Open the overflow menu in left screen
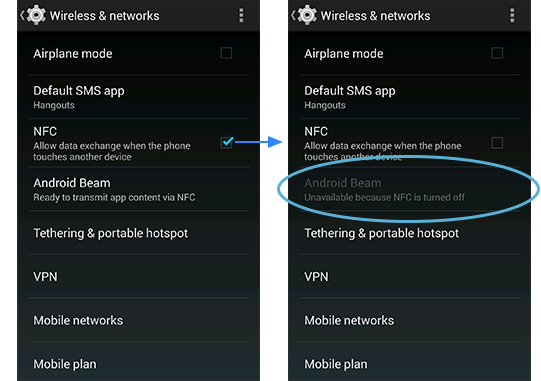The image size is (541, 381). 241,16
